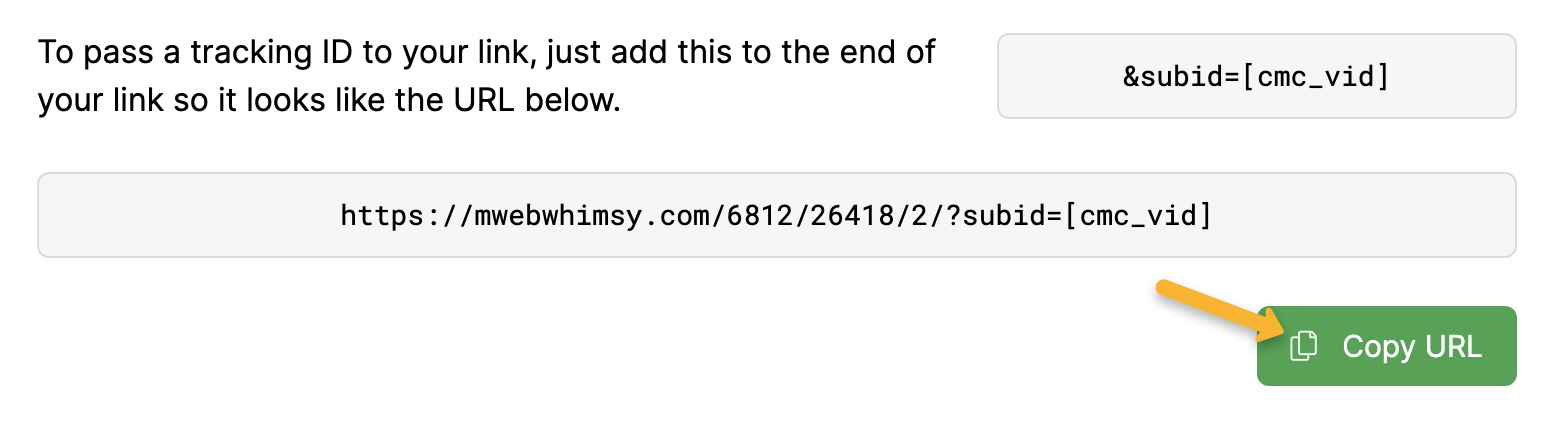The width and height of the screenshot is (1562, 442).
Task: Click the copy icon in the green button
Action: (x=1302, y=346)
